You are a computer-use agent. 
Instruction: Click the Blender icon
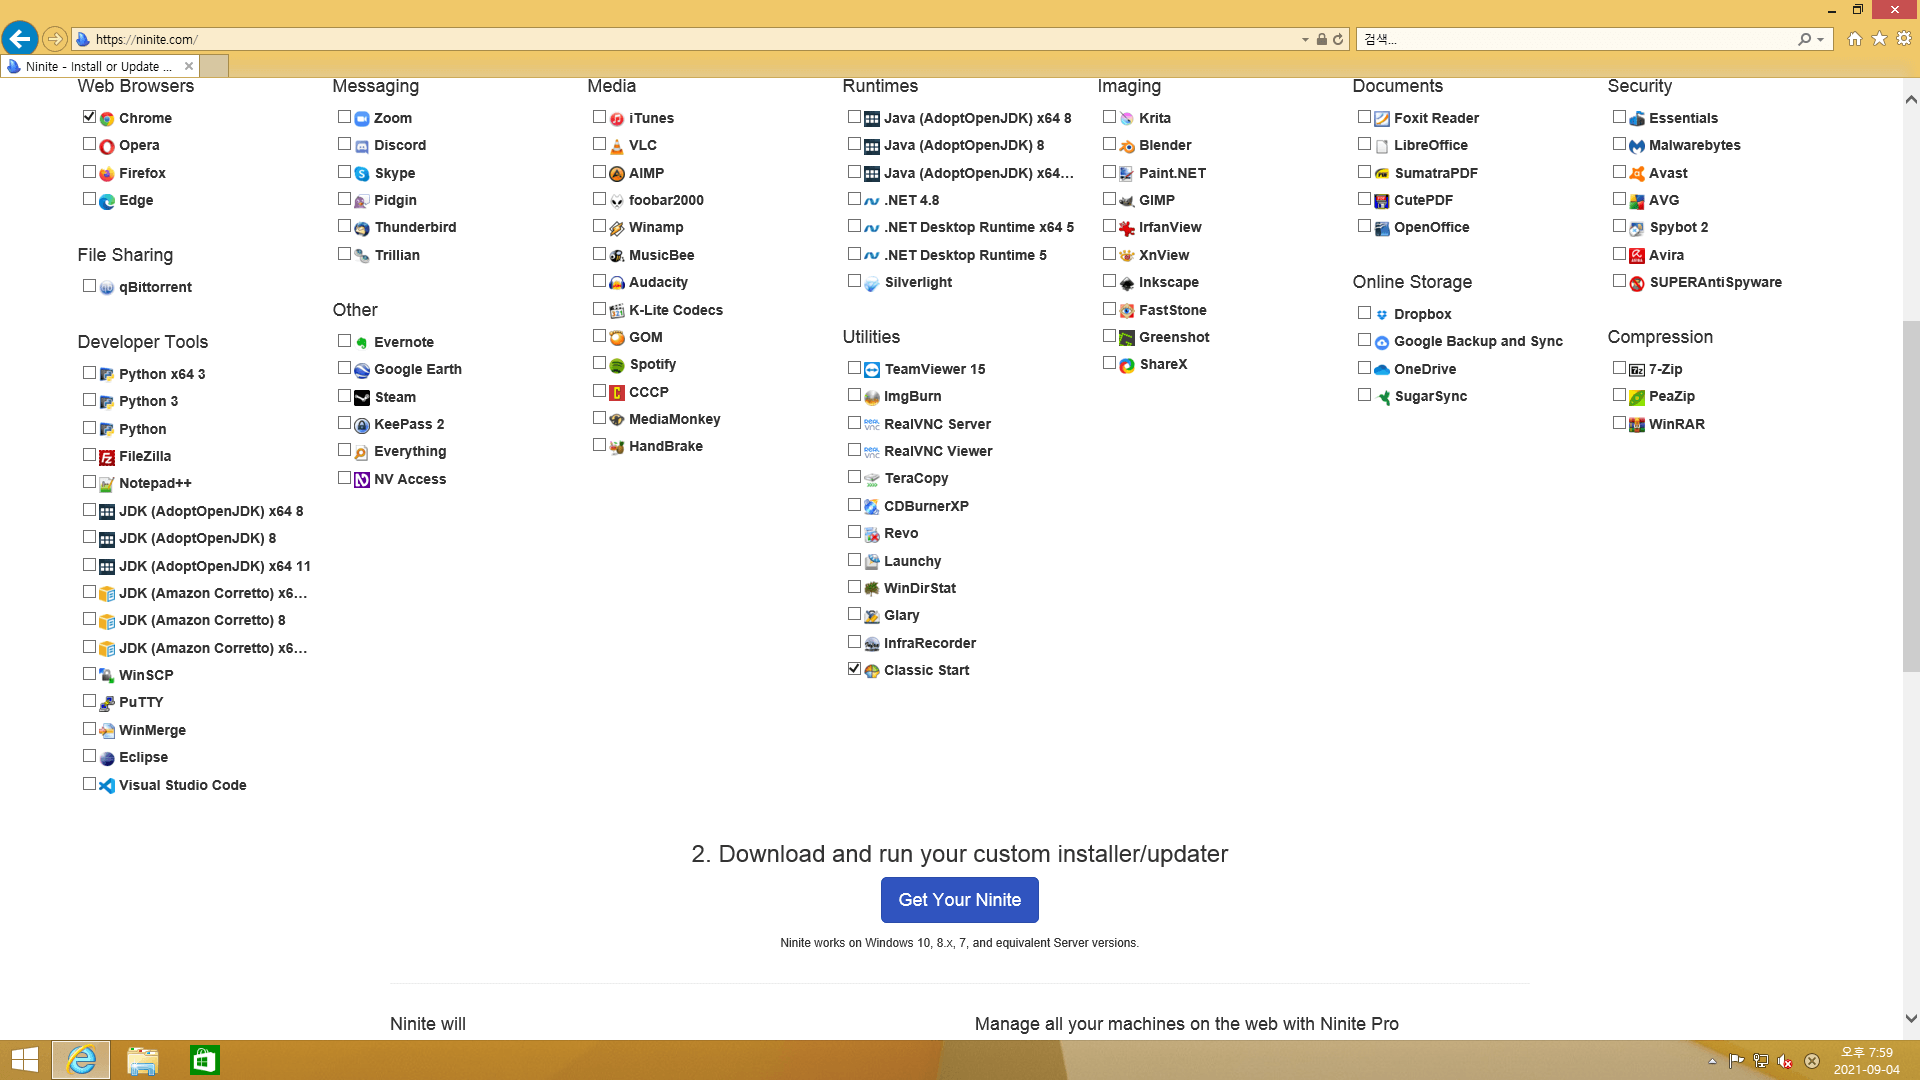1127,146
